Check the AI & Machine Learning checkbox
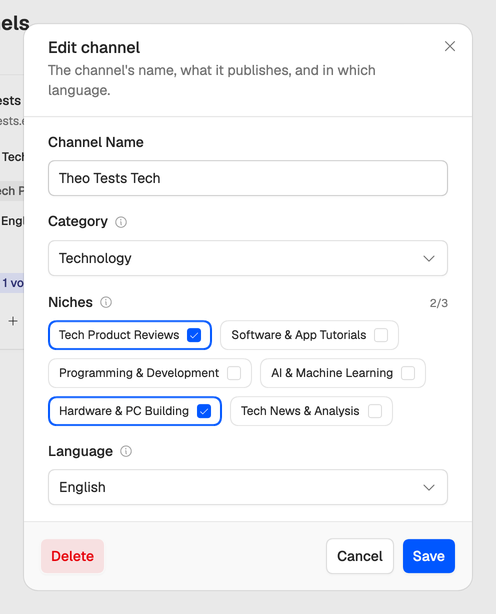This screenshot has height=614, width=496. pos(408,373)
